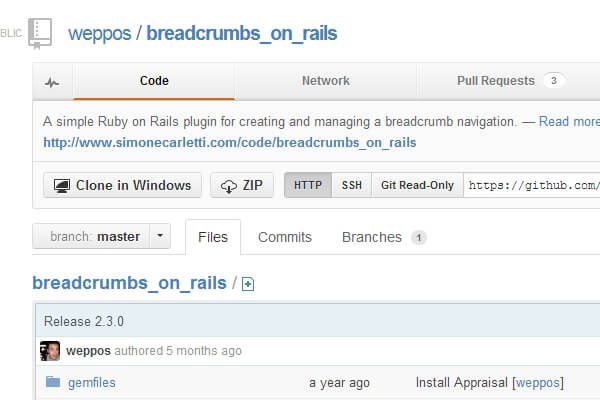Switch to the Commits tab
Viewport: 600px width, 400px height.
click(284, 237)
